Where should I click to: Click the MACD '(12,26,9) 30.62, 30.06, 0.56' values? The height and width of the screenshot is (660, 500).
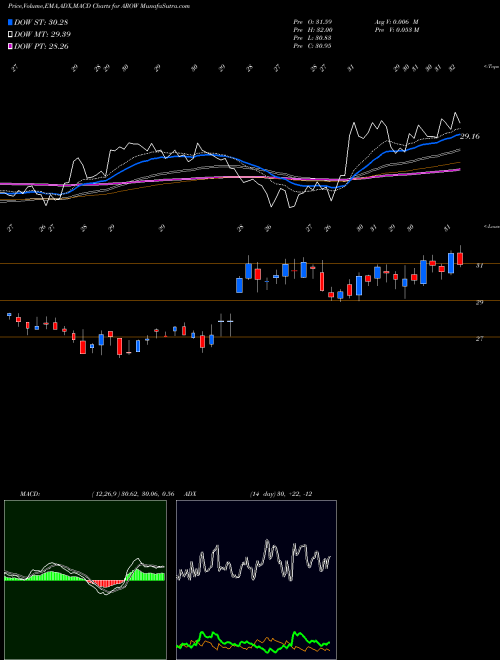[x=133, y=494]
